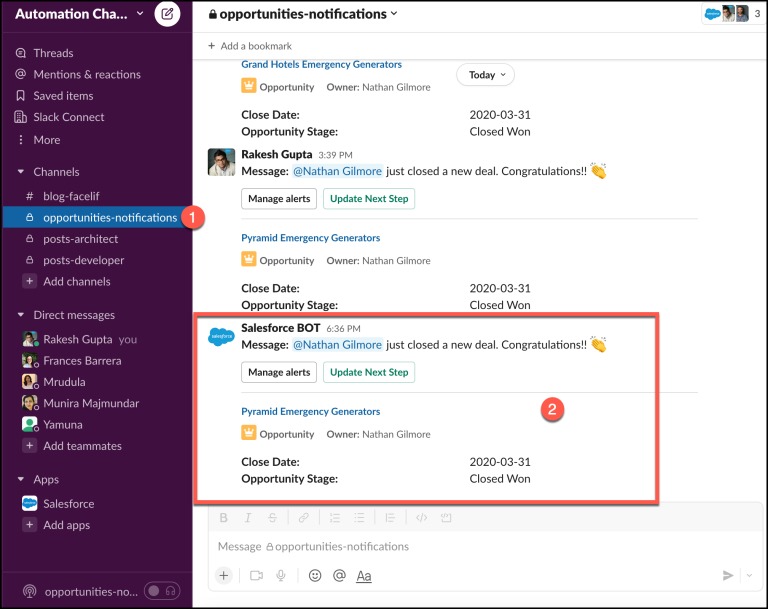The height and width of the screenshot is (609, 768).
Task: Click the code block icon
Action: 446,517
